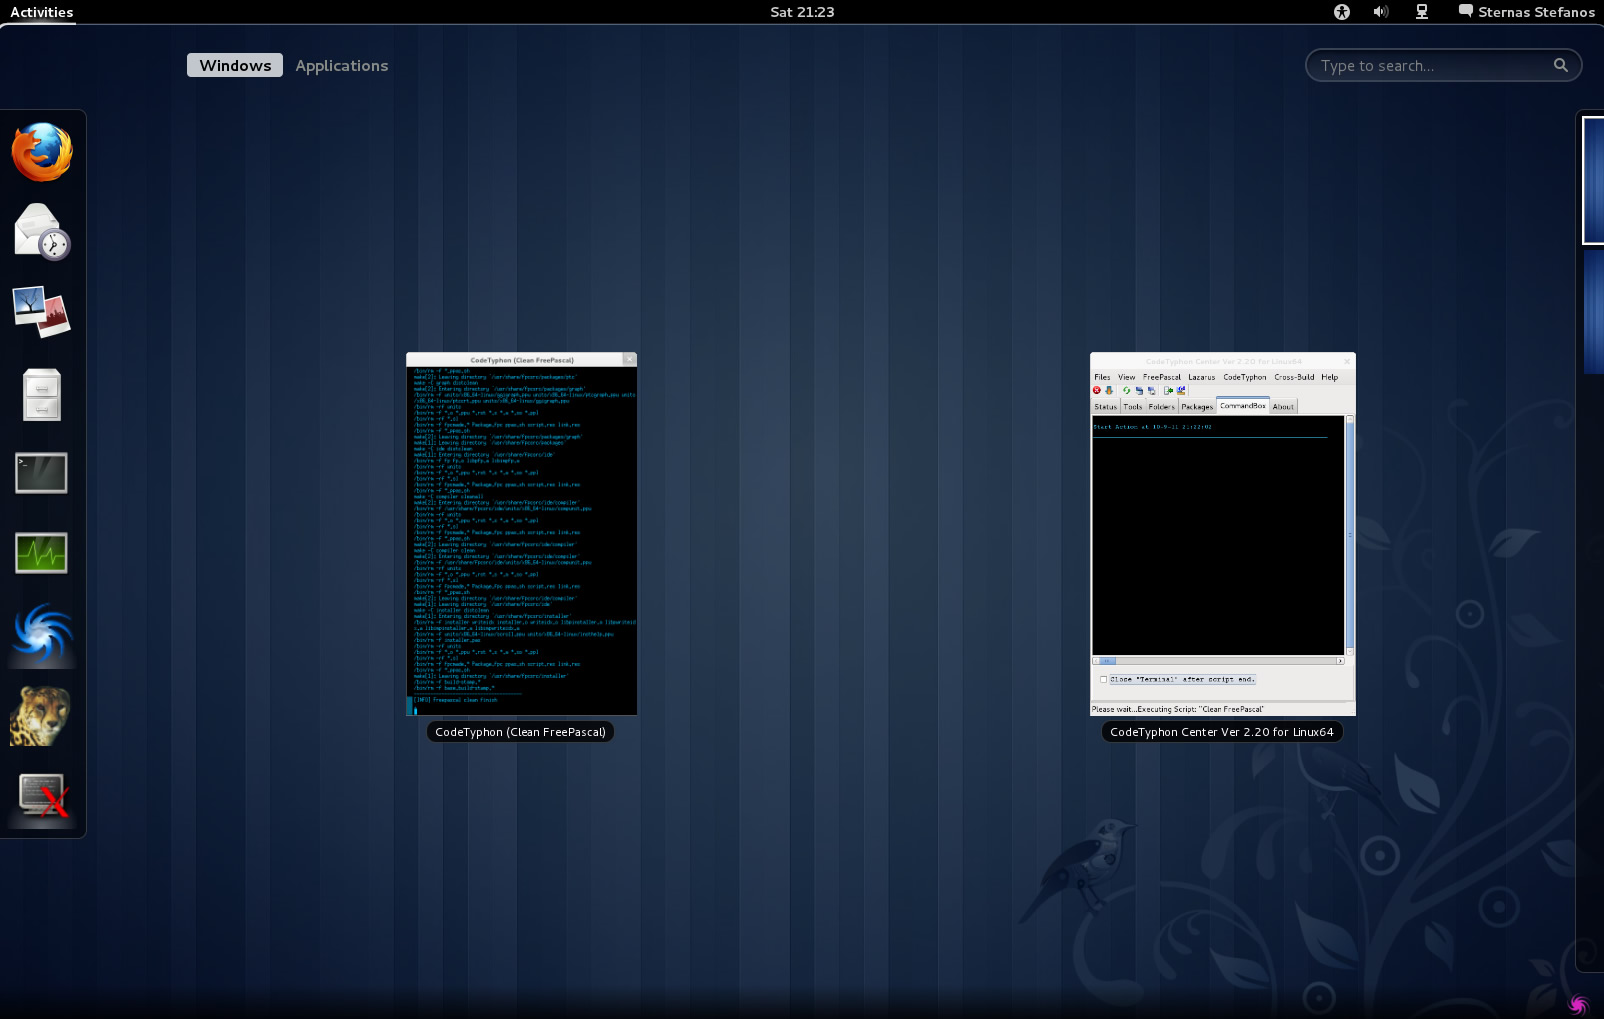Click the green refresh arrows toolbar icon
Viewport: 1604px width, 1019px height.
[1127, 390]
